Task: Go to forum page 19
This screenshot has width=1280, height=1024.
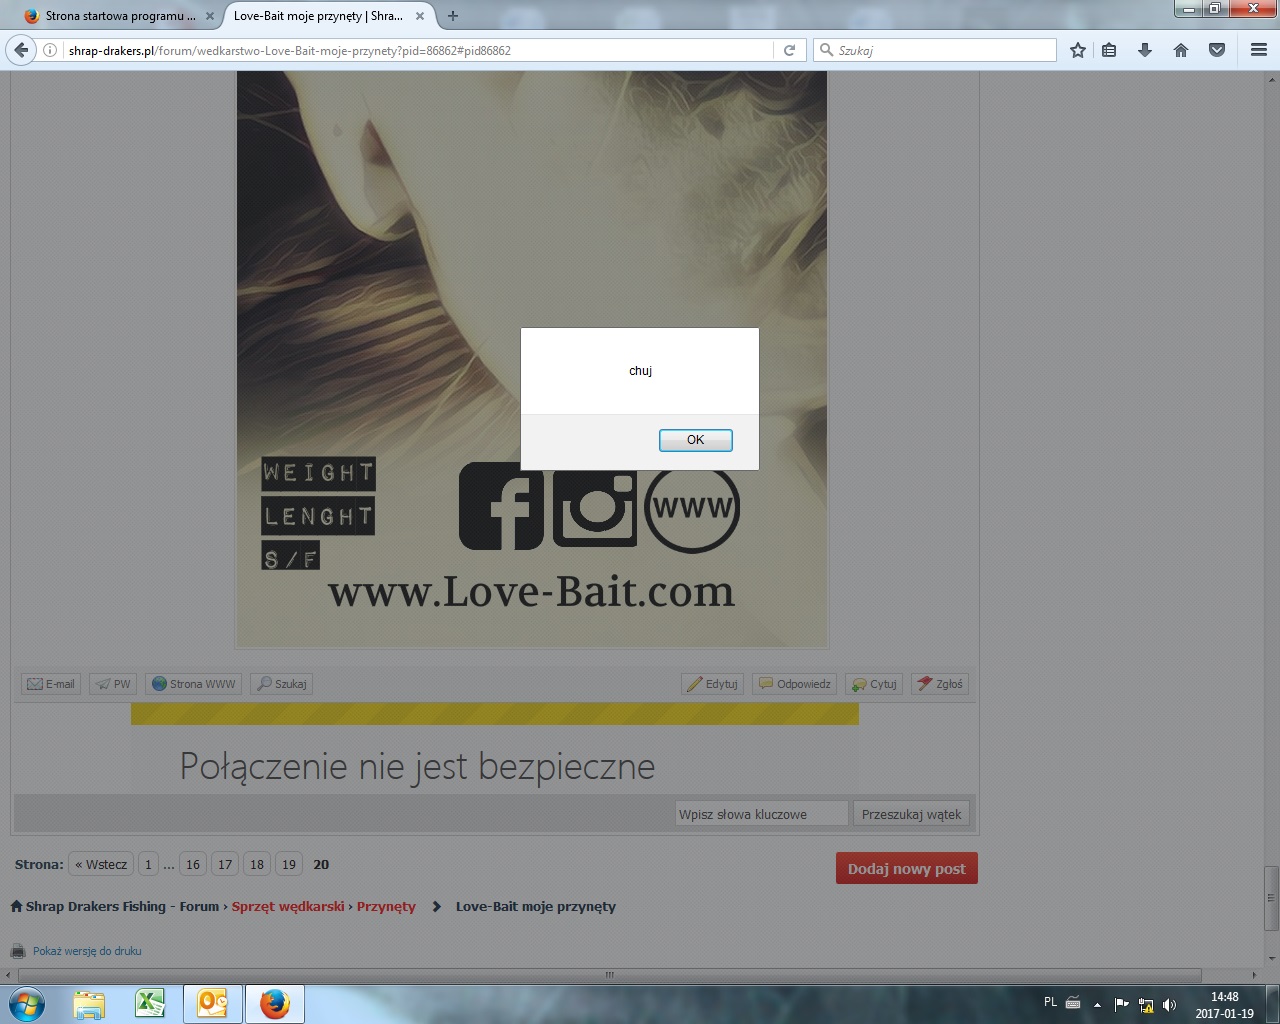Action: click(x=289, y=865)
